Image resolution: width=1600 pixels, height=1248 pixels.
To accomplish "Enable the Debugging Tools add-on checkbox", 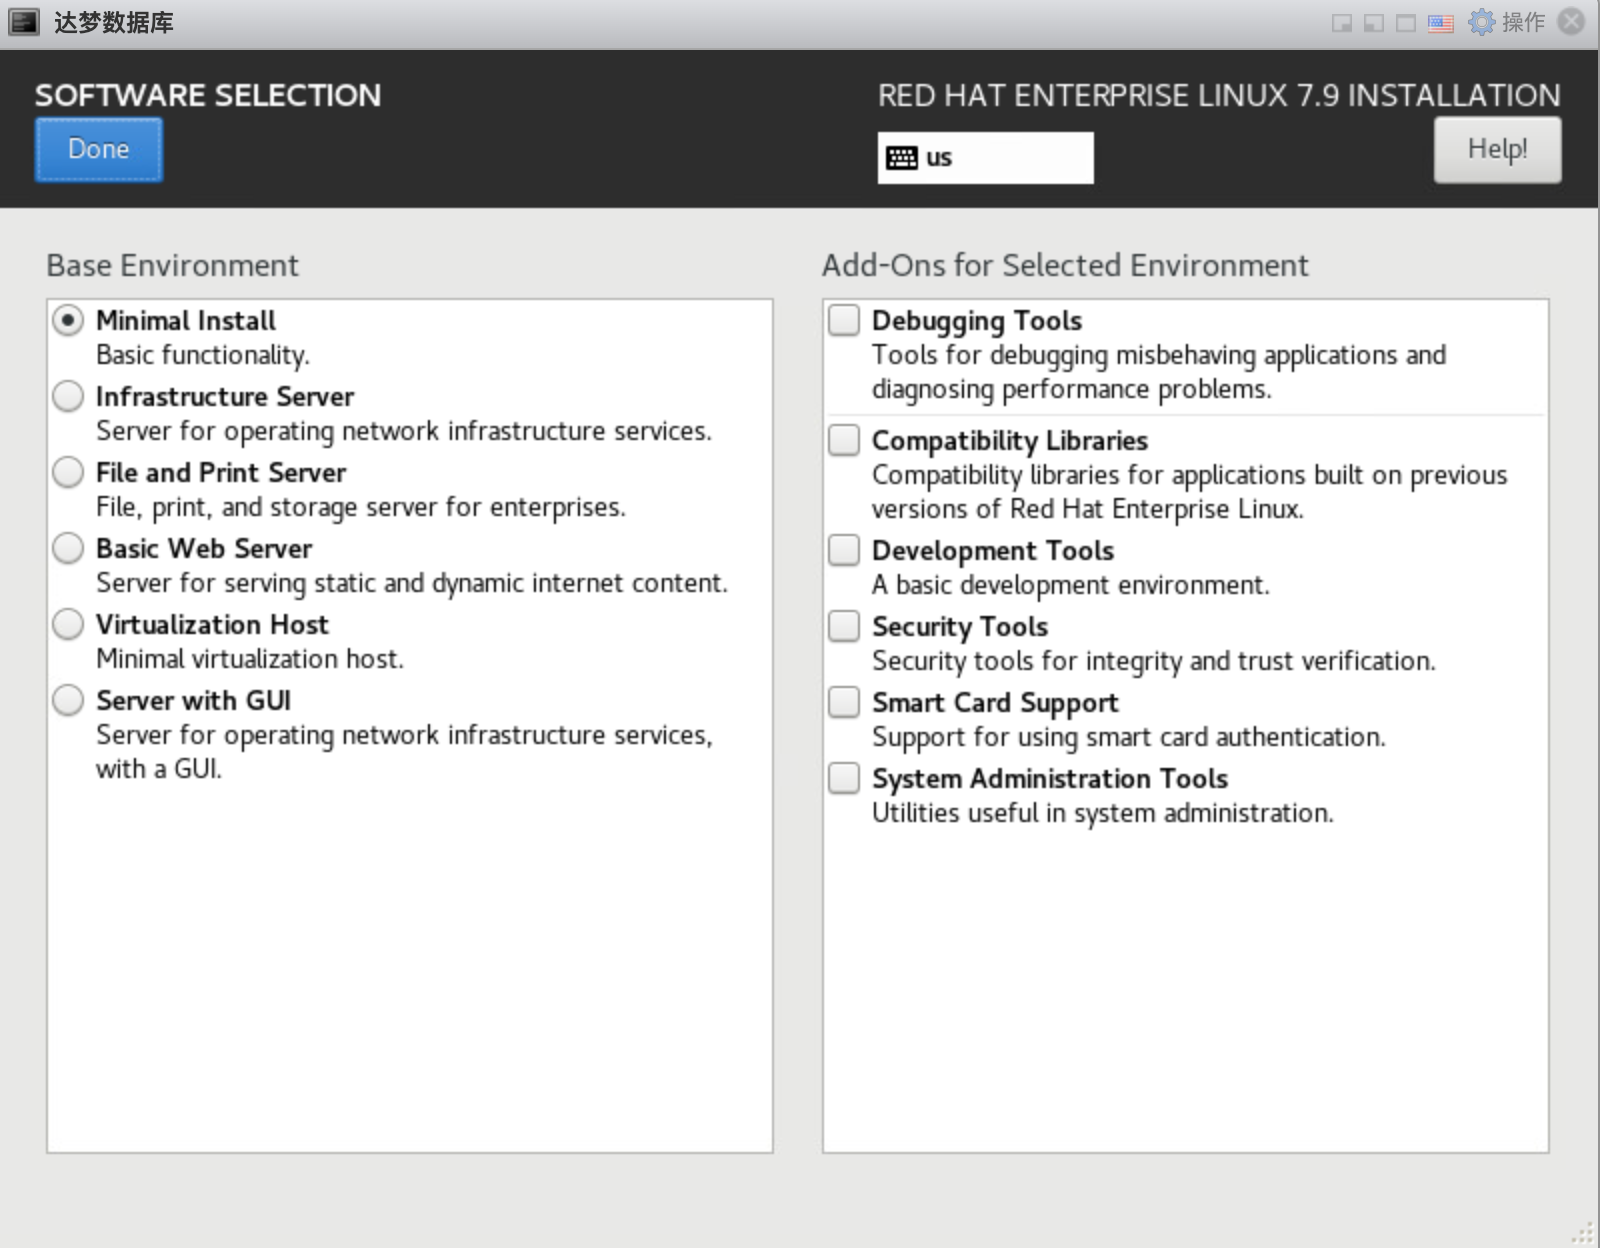I will (844, 321).
